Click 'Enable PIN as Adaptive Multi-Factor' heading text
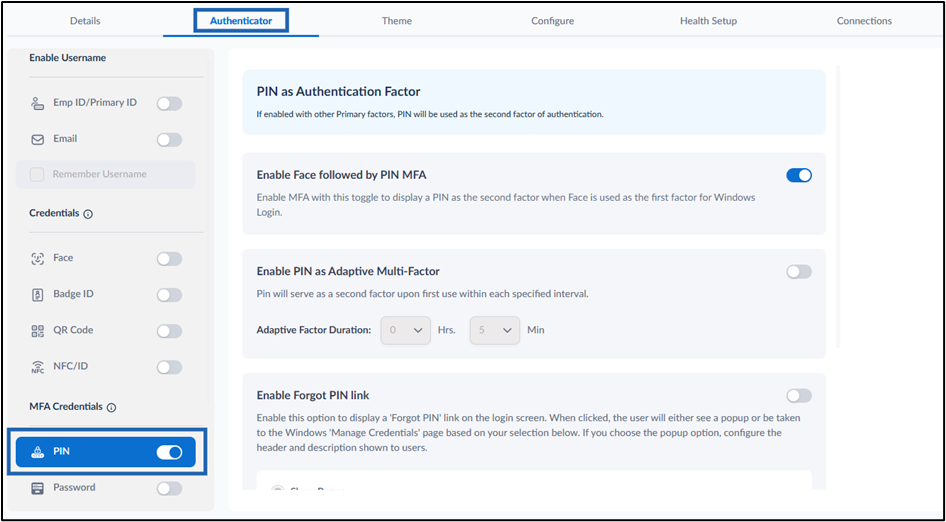Image resolution: width=946 pixels, height=522 pixels. pyautogui.click(x=348, y=272)
